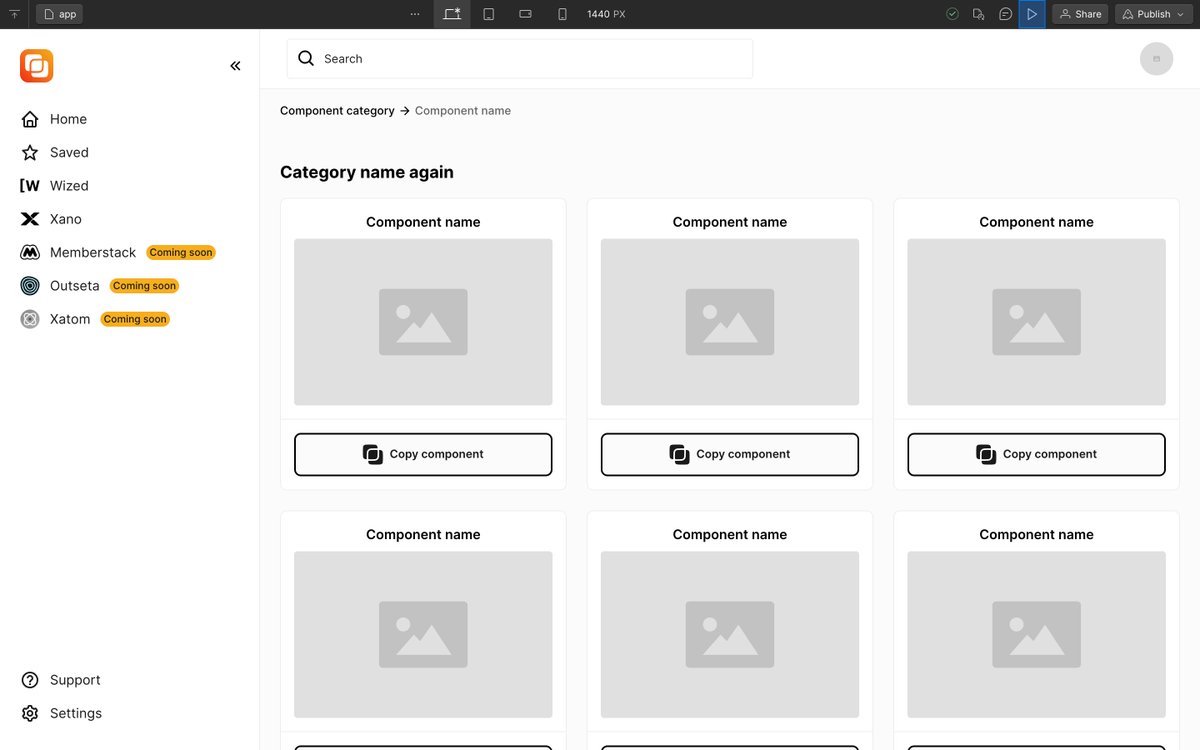This screenshot has width=1200, height=750.
Task: Click Outseta's Coming soon badge
Action: [144, 286]
